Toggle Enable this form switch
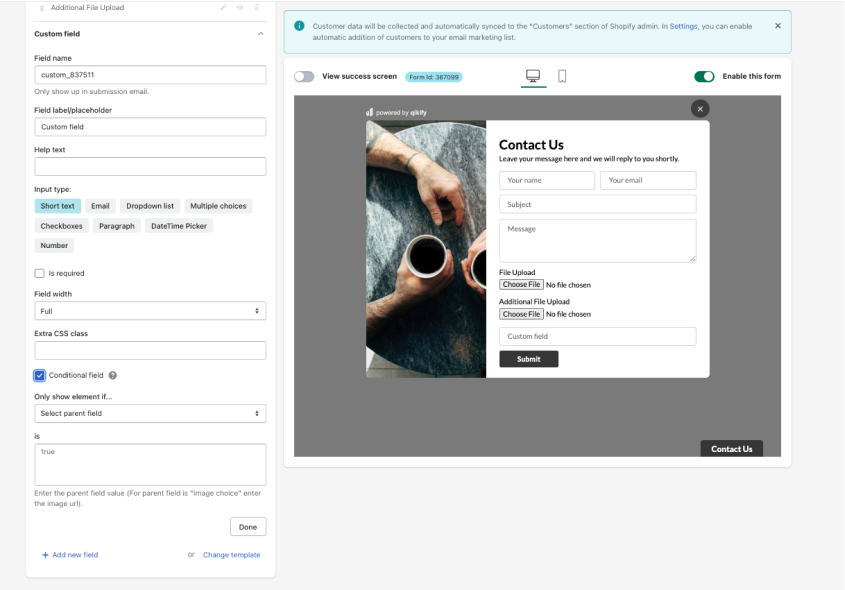 [704, 77]
